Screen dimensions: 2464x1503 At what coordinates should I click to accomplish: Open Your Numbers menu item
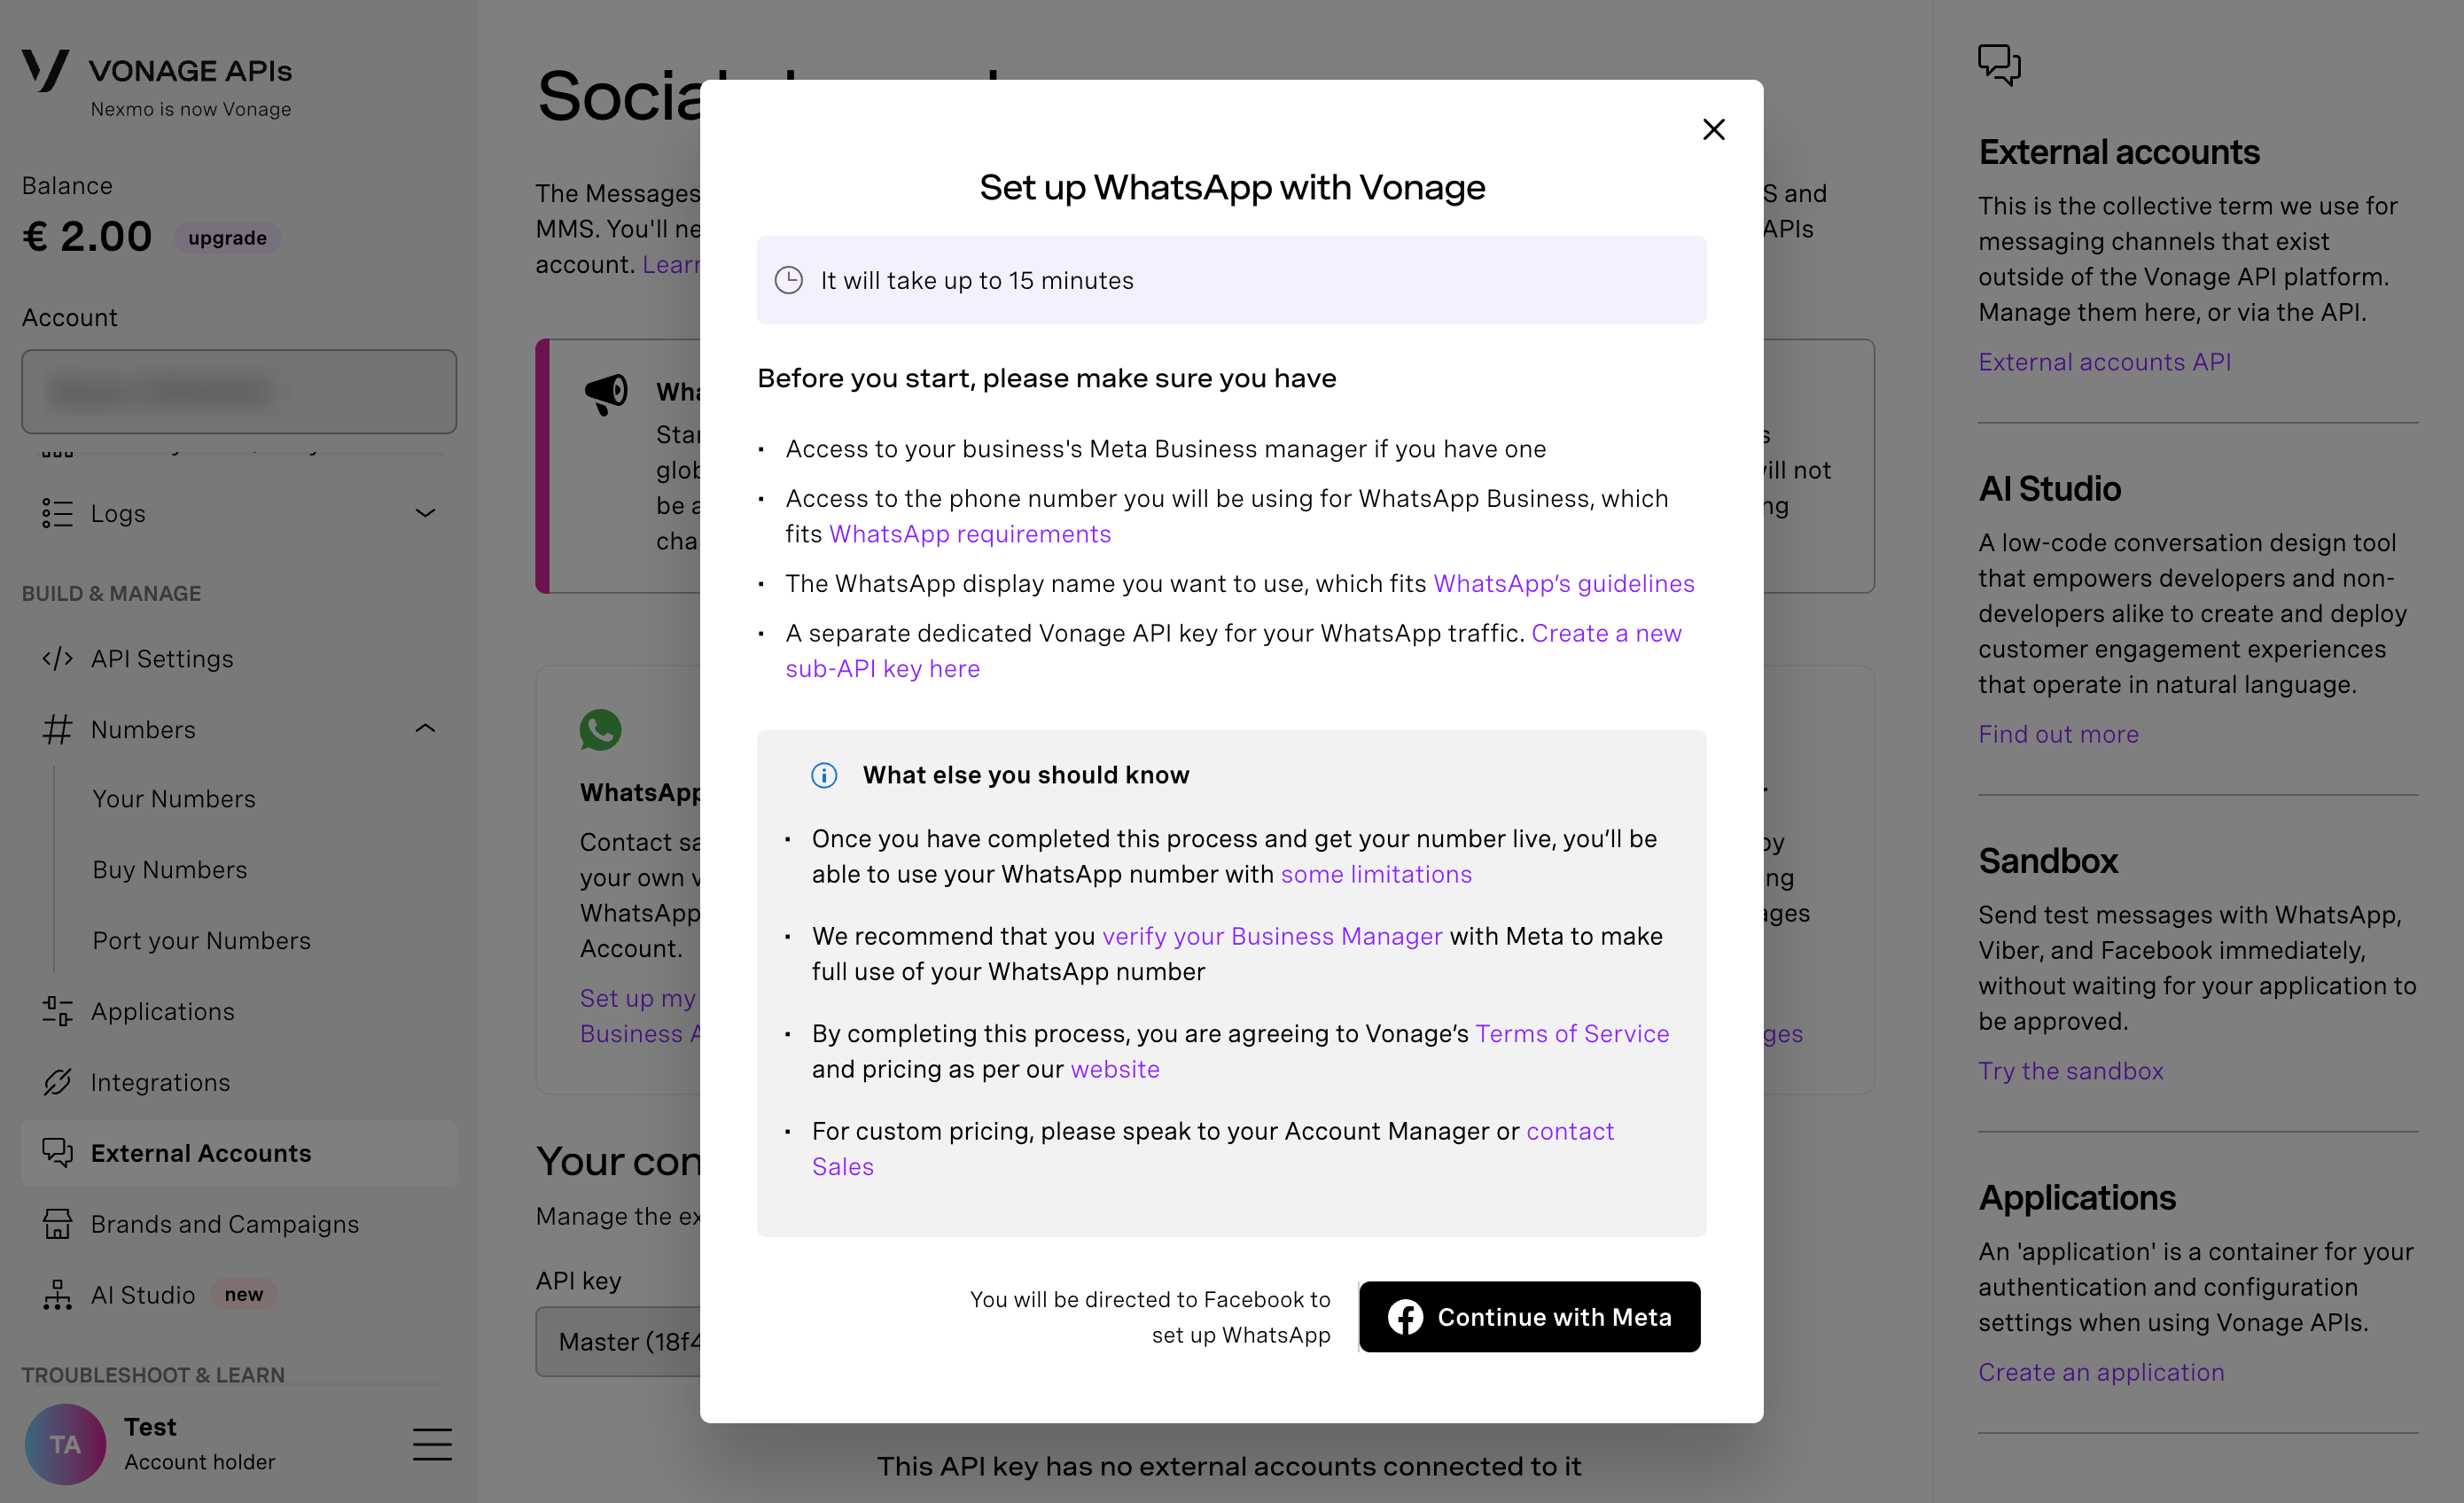[174, 798]
